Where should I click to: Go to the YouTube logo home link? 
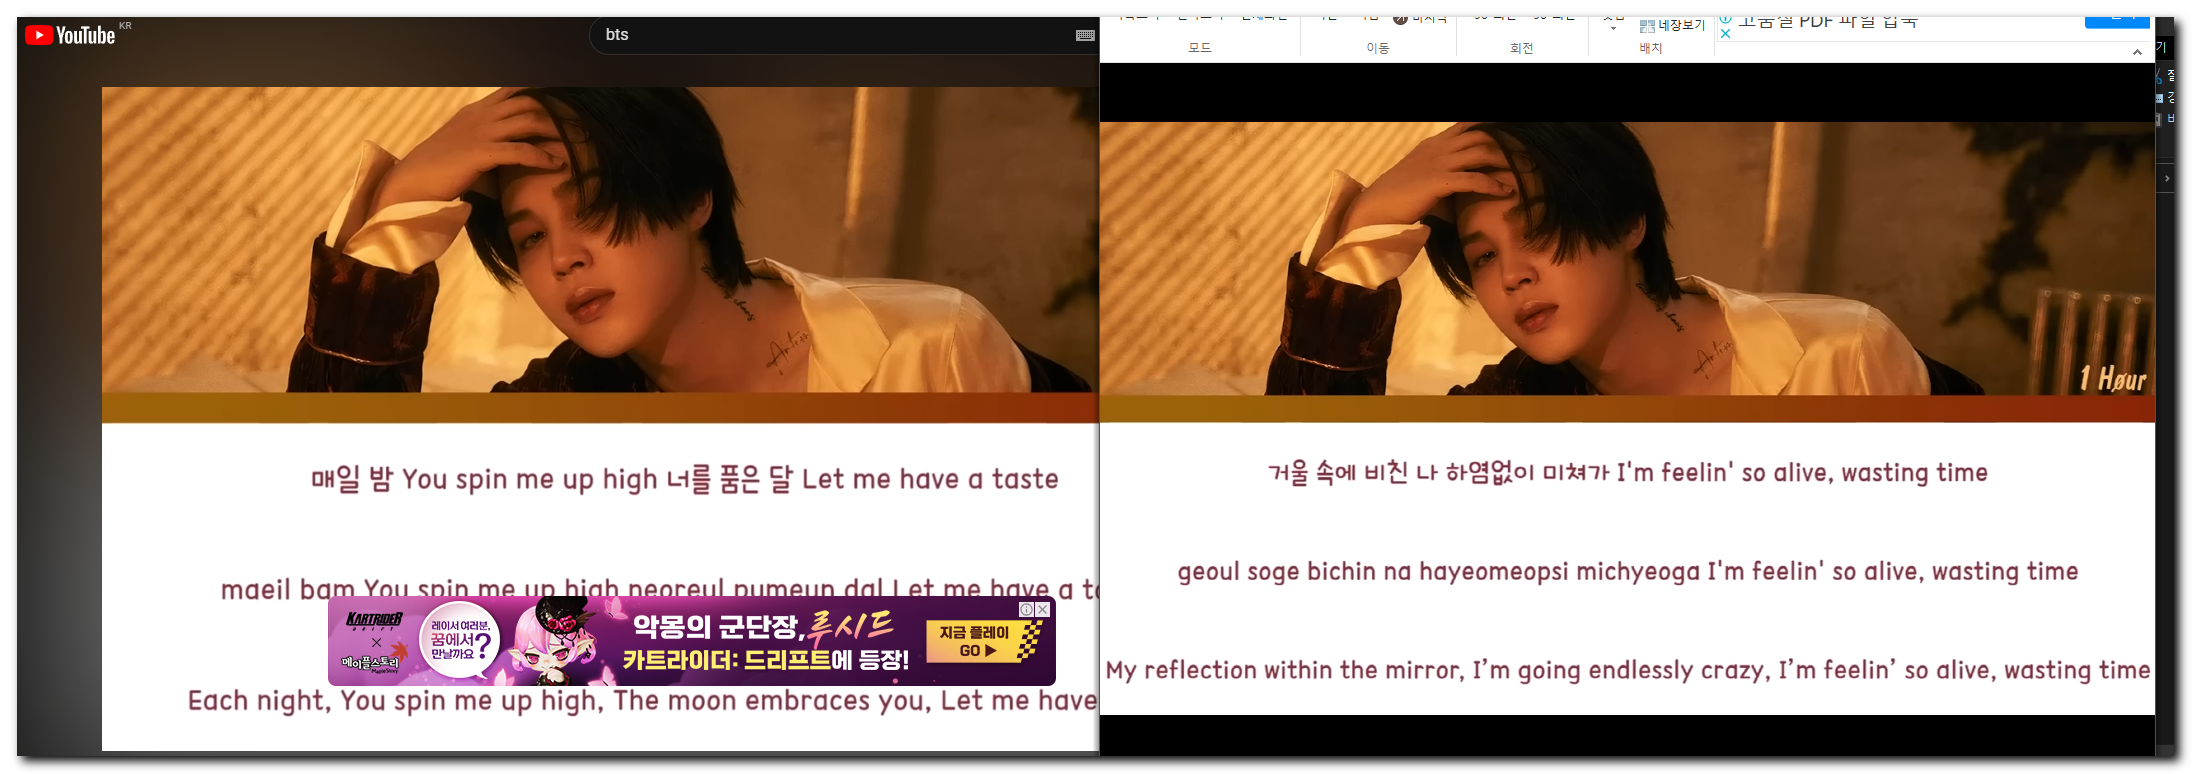(x=70, y=35)
